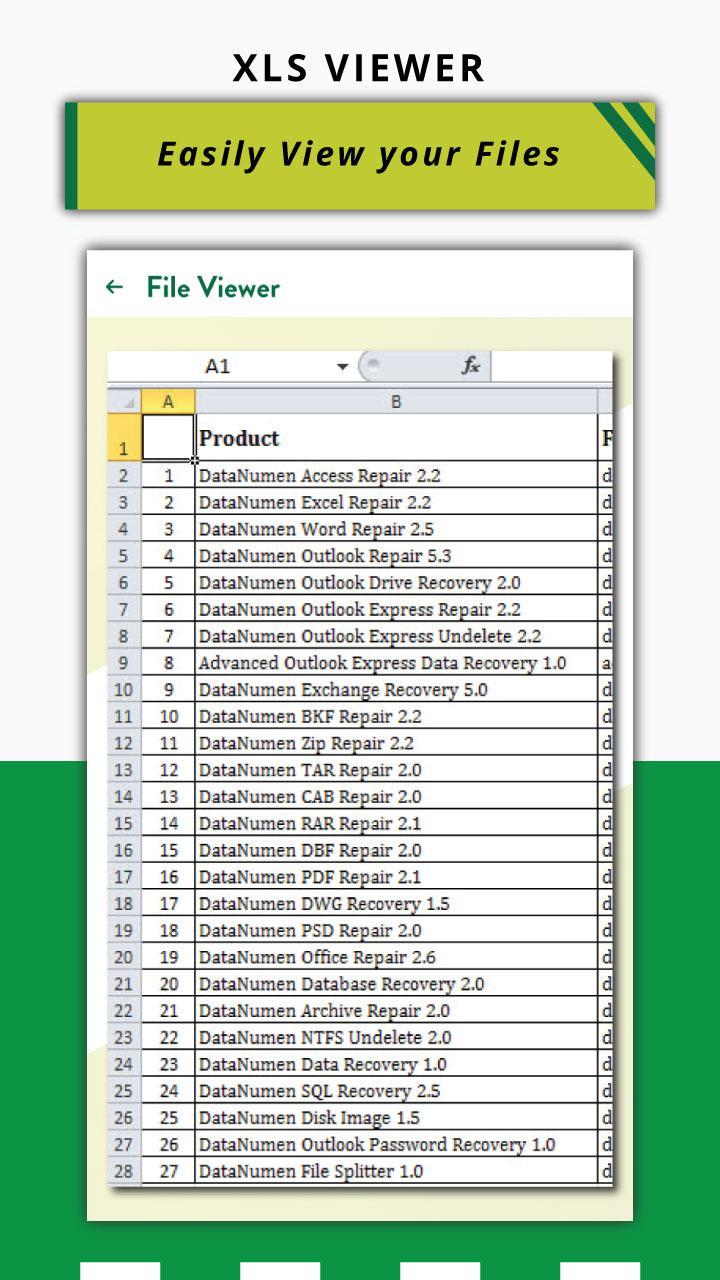Click cell DataNumen Database Recovery 2.0
The image size is (720, 1280).
(396, 984)
